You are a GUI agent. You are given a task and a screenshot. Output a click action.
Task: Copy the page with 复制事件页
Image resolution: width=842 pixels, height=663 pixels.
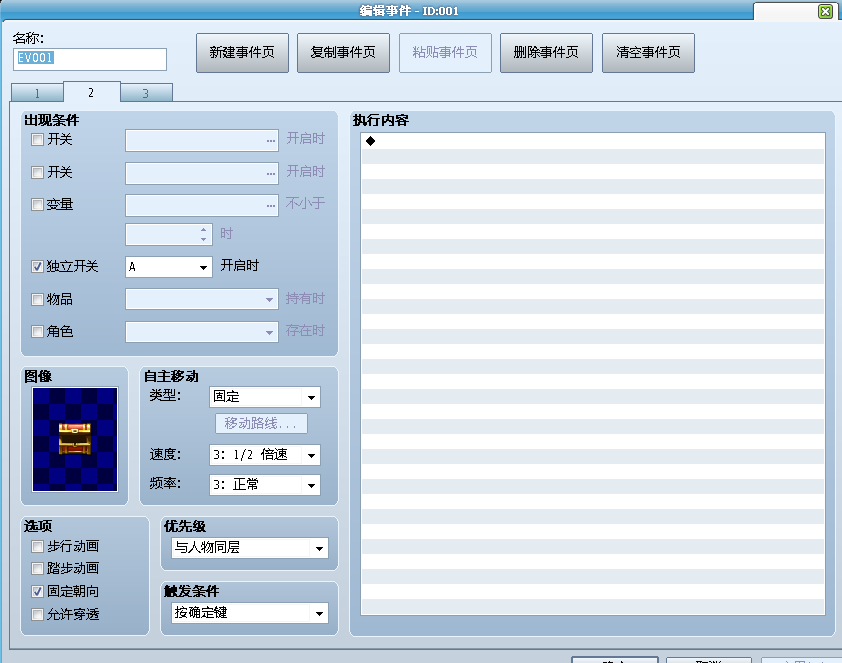coord(343,53)
